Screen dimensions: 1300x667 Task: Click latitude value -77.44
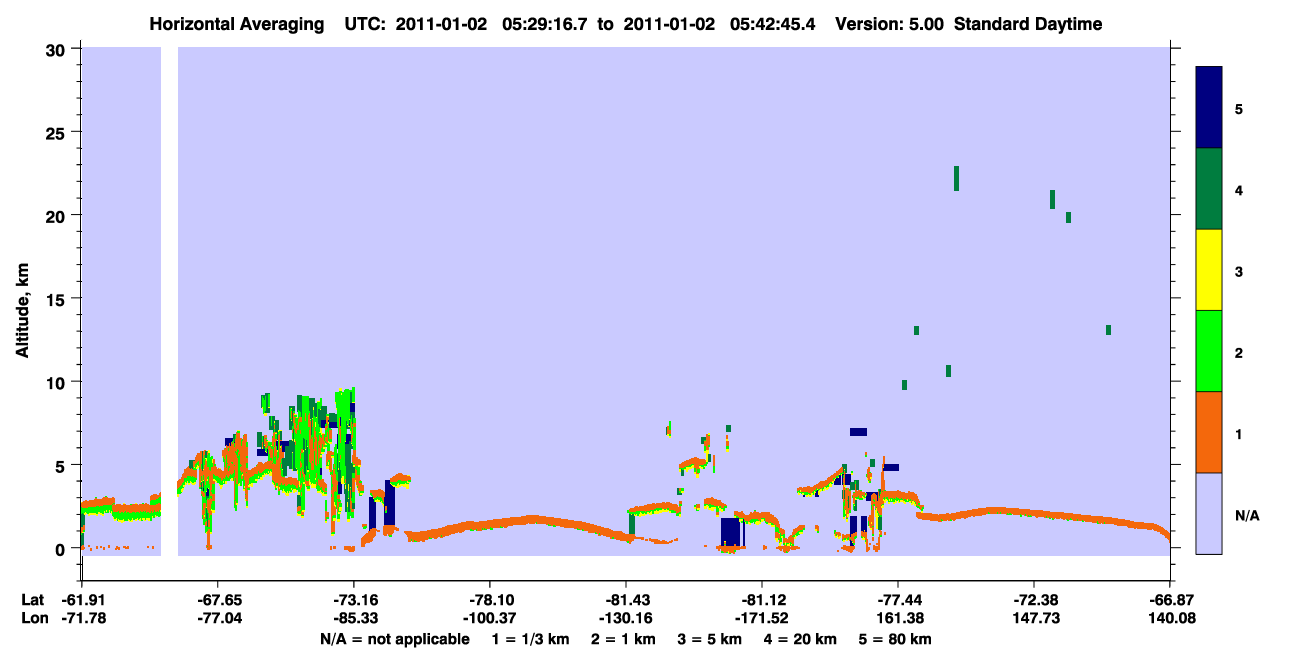click(x=897, y=600)
